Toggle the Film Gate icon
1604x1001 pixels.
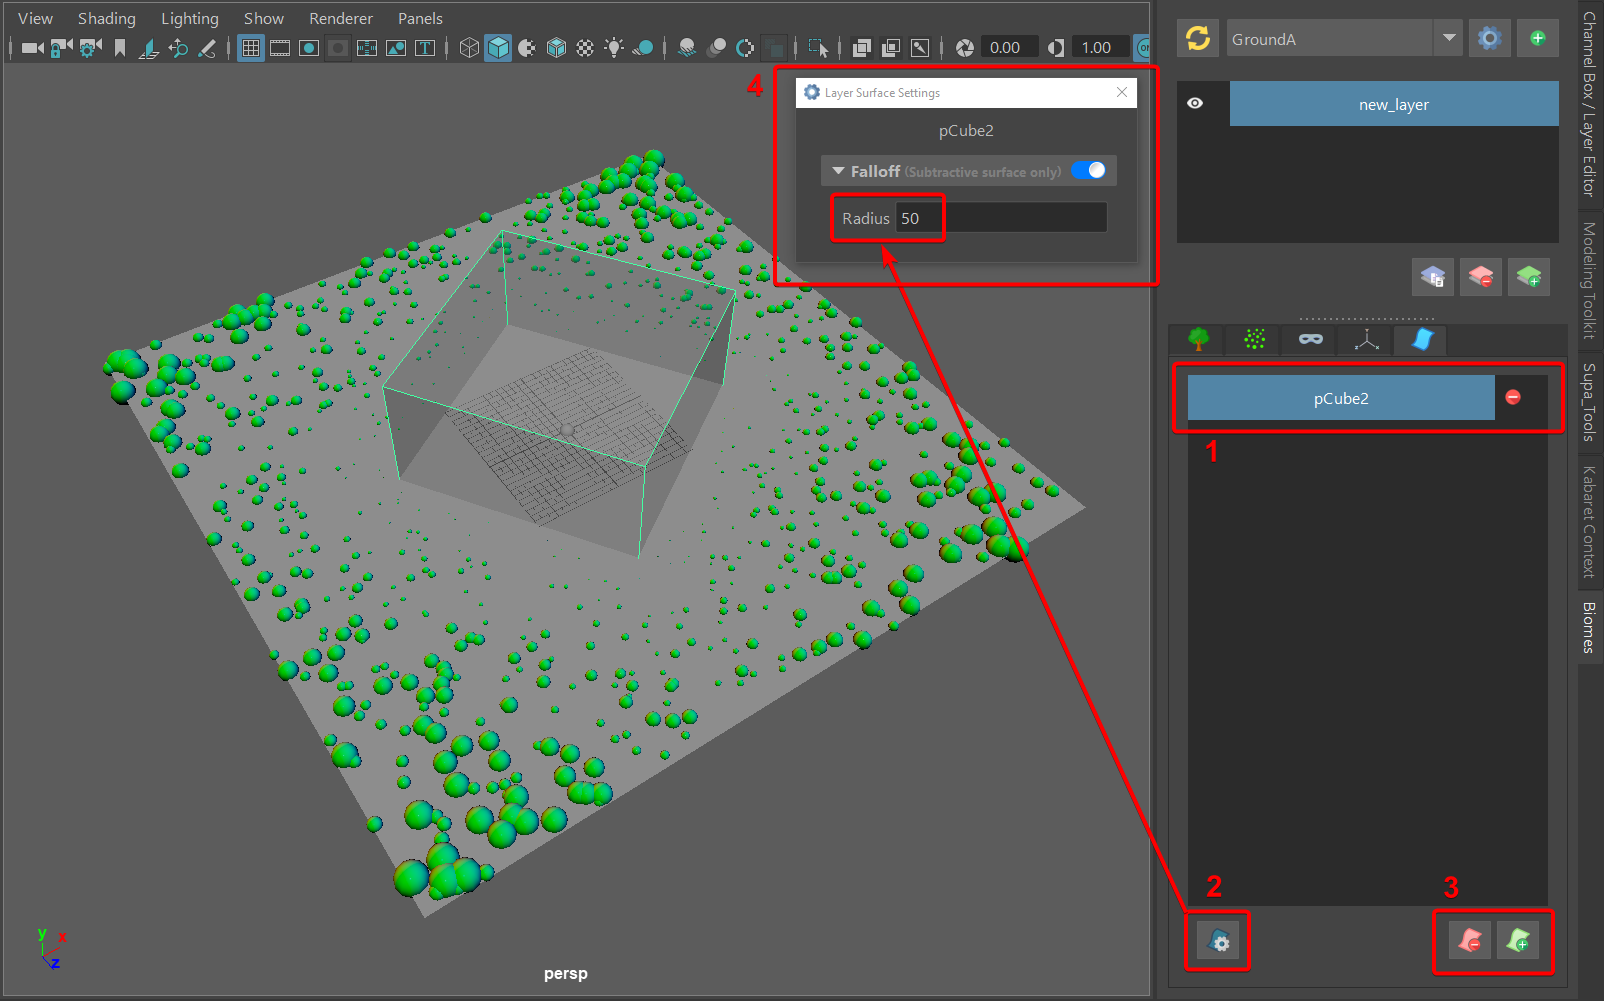[280, 47]
